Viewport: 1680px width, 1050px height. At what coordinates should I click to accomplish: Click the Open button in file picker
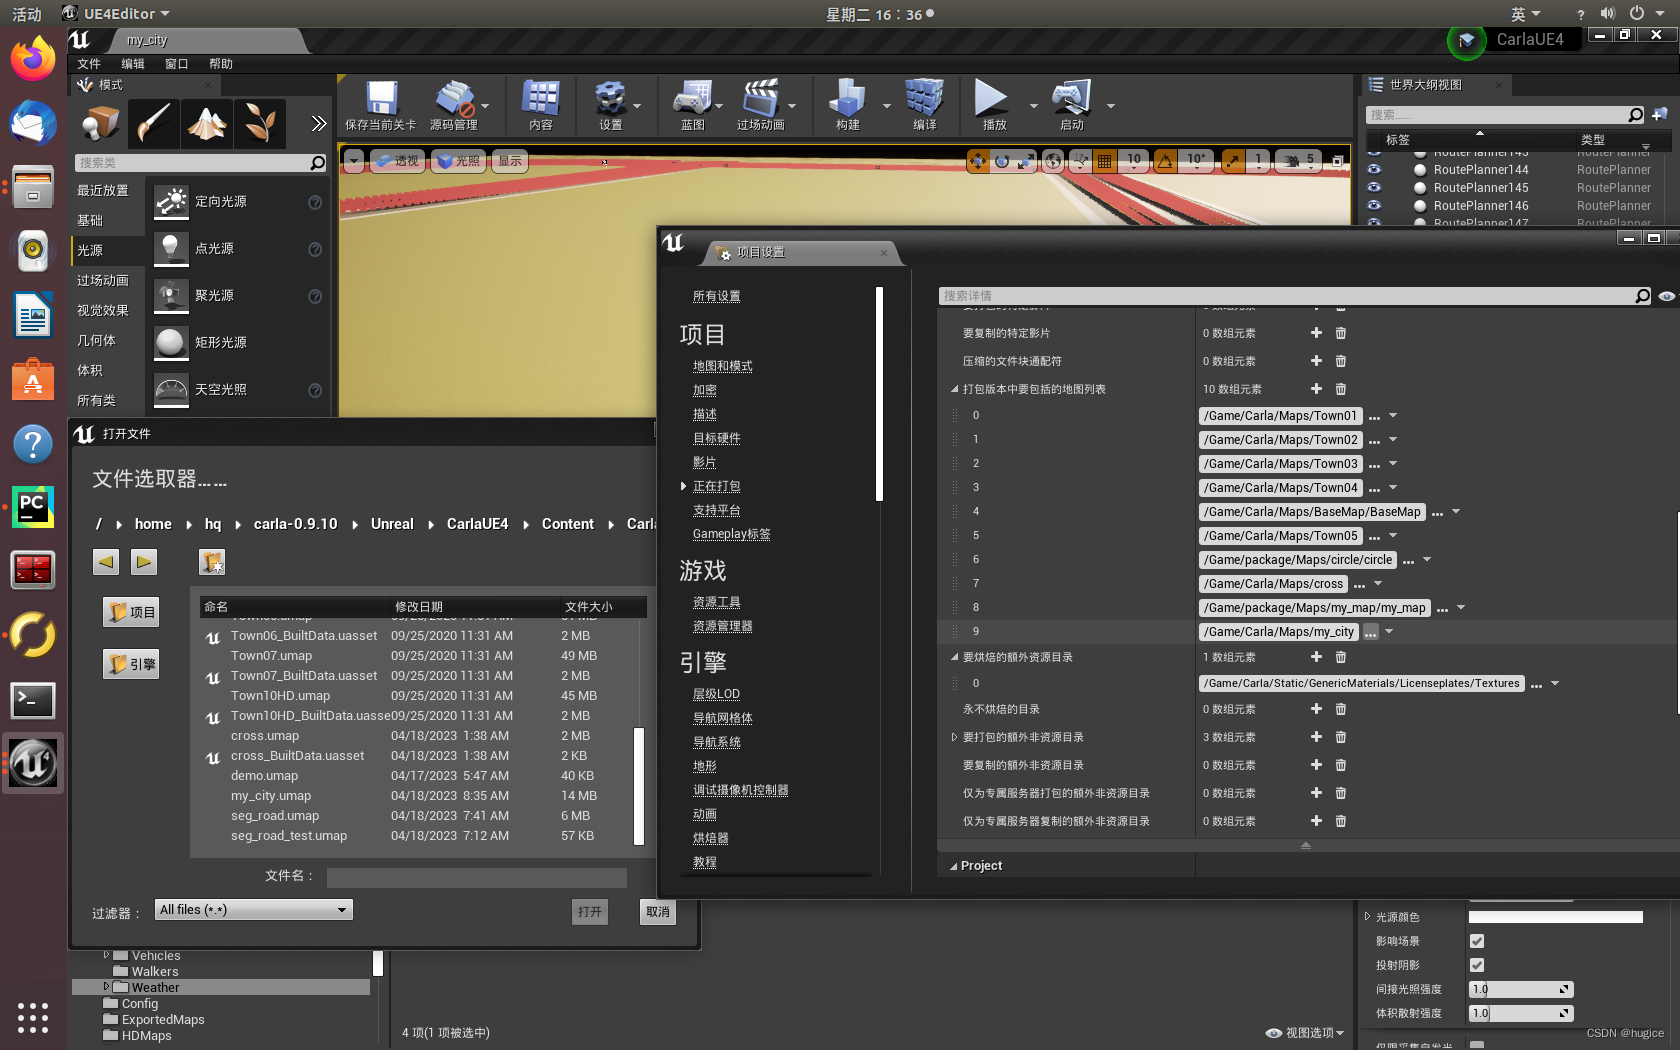[590, 912]
